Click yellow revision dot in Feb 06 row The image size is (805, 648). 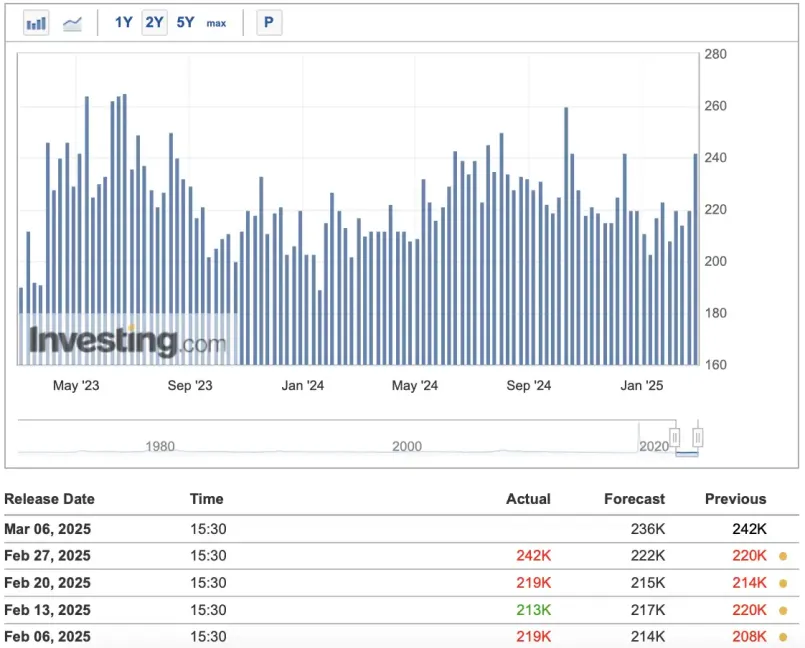(x=783, y=637)
